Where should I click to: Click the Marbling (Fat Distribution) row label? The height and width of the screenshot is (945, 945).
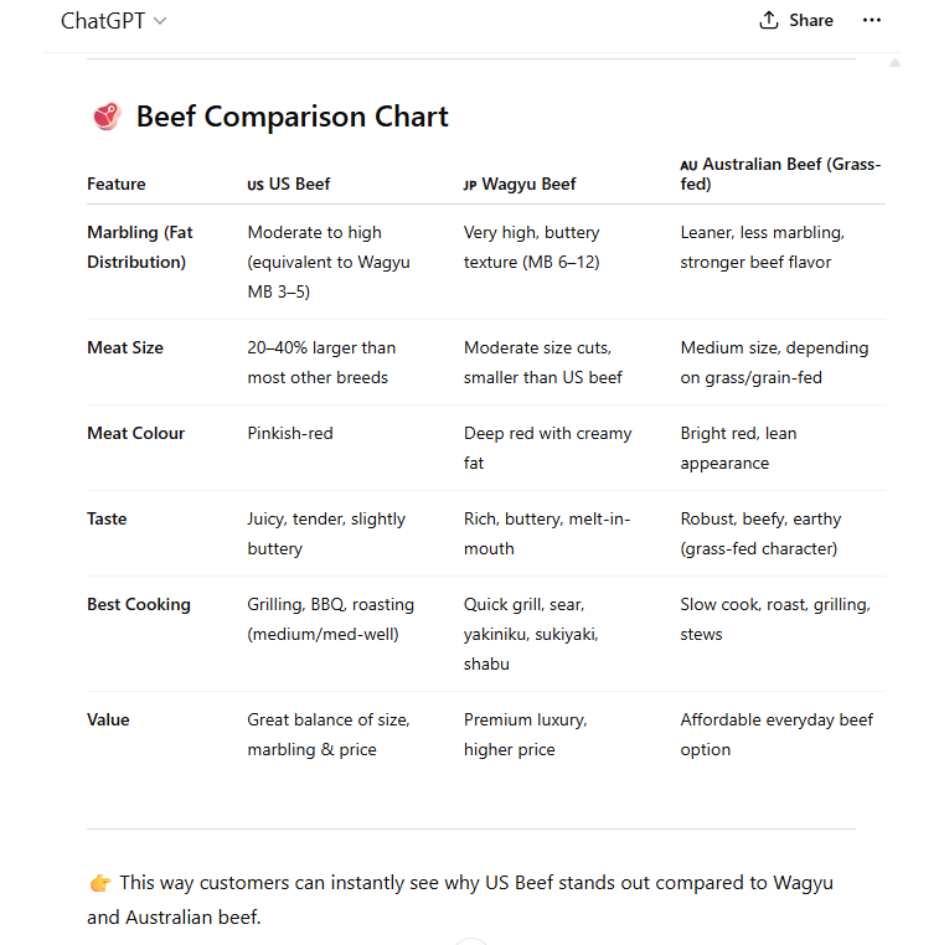tap(140, 247)
